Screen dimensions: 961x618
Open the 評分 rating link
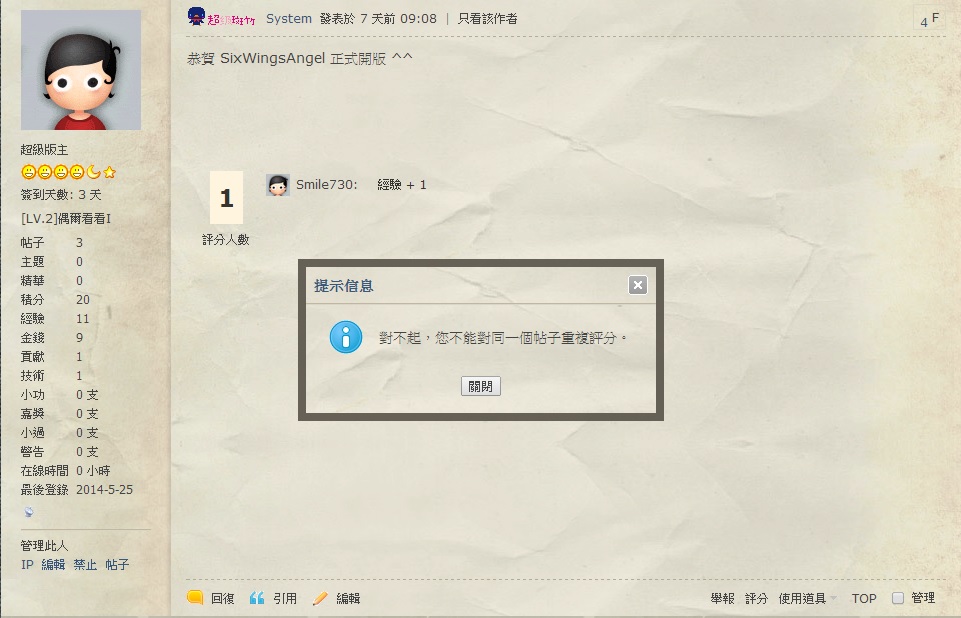(x=756, y=598)
